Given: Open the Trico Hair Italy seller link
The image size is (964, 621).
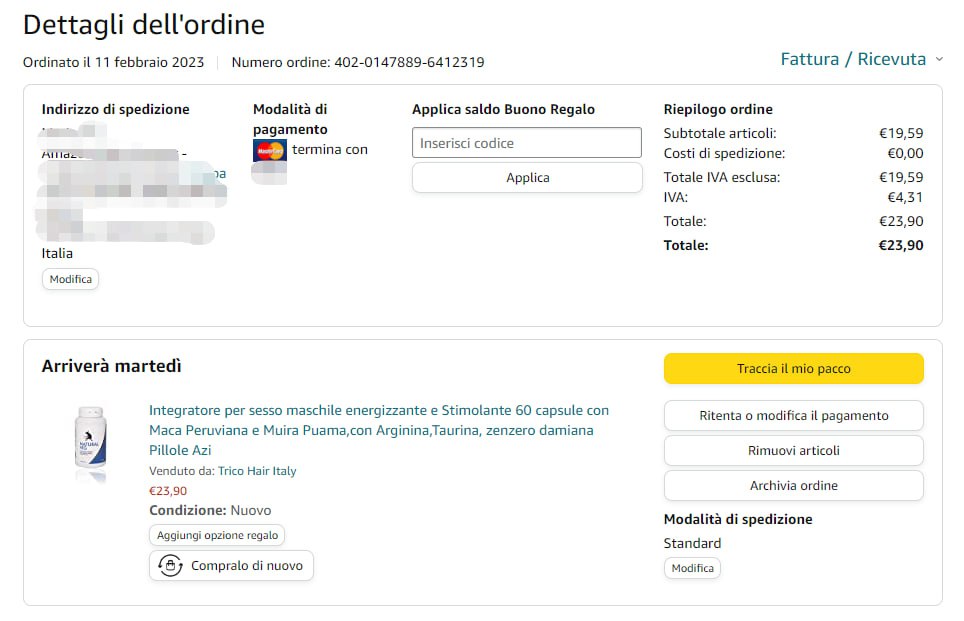Looking at the screenshot, I should pos(257,471).
